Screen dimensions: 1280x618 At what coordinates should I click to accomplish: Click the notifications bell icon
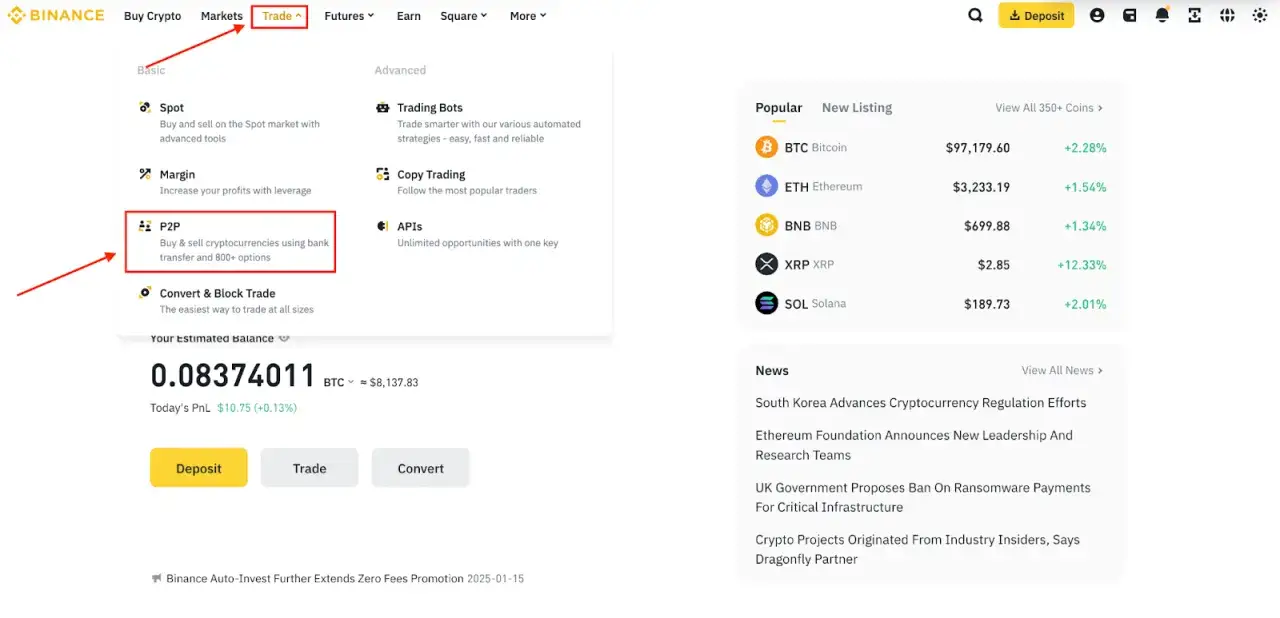pyautogui.click(x=1162, y=15)
